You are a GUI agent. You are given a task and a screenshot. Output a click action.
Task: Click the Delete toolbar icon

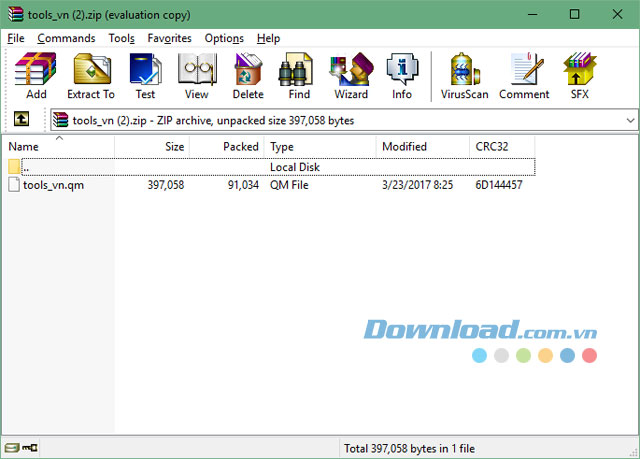coord(248,76)
